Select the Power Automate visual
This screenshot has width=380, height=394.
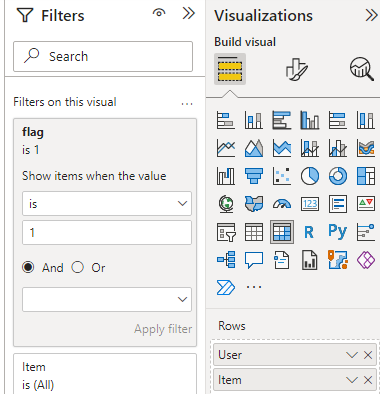tap(226, 287)
